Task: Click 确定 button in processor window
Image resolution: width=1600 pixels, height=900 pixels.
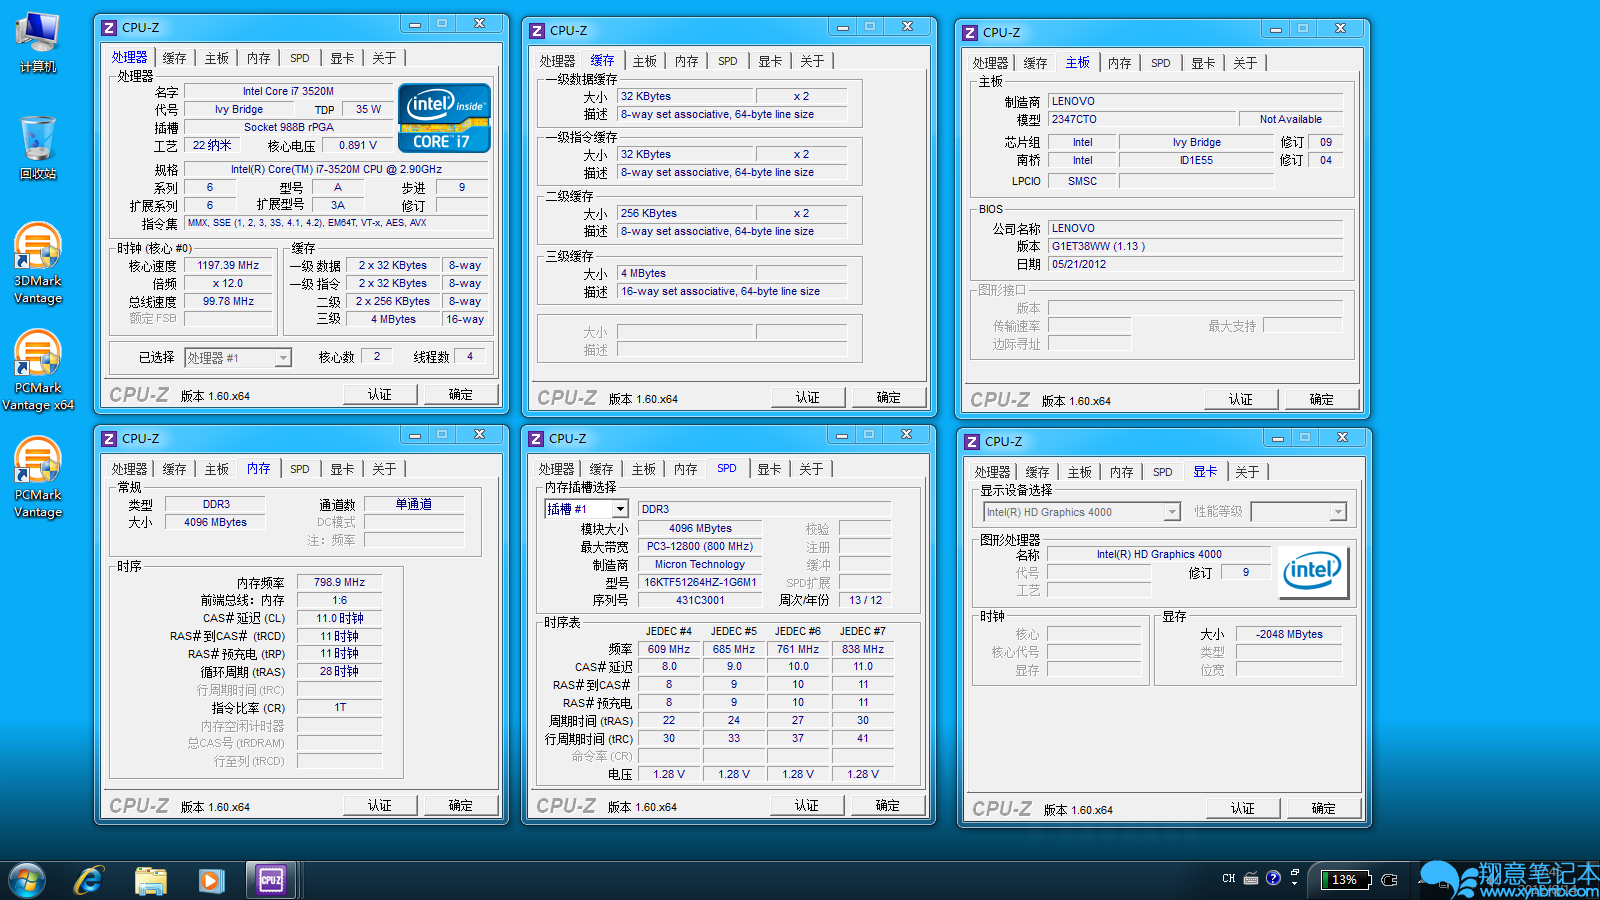Action: [x=461, y=394]
